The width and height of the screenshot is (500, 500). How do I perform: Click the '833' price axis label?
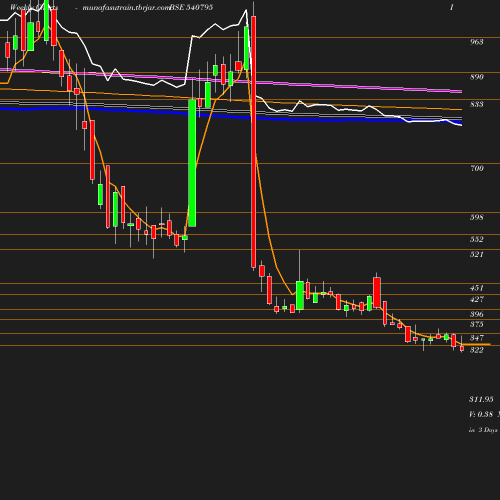[x=477, y=104]
